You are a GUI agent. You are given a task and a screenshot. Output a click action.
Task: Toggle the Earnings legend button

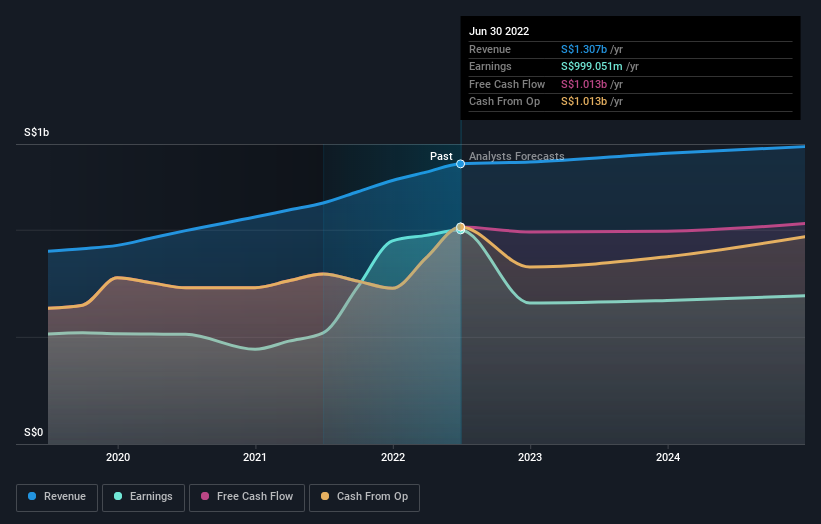point(143,497)
